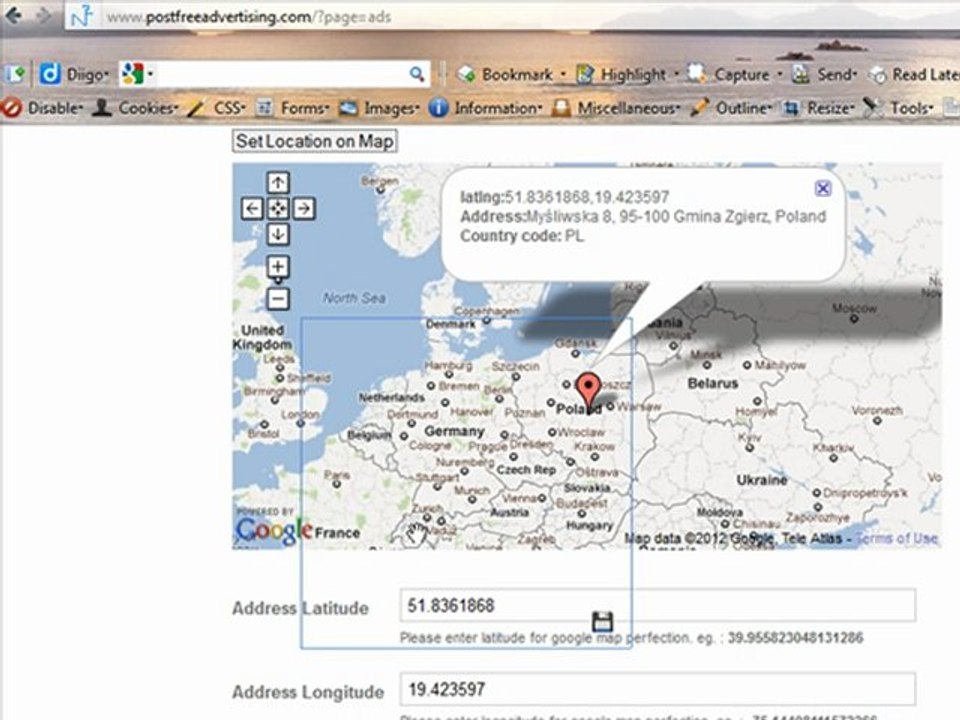Screen dimensions: 960x720
Task: Click the 'Country code: PL' text
Action: [x=522, y=236]
